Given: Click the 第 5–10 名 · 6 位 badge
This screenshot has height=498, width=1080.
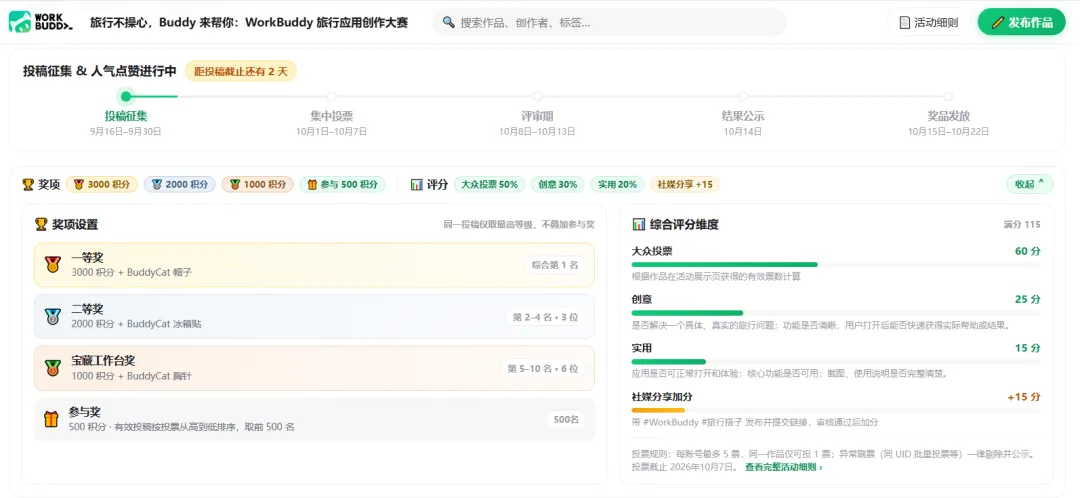Looking at the screenshot, I should 543,369.
